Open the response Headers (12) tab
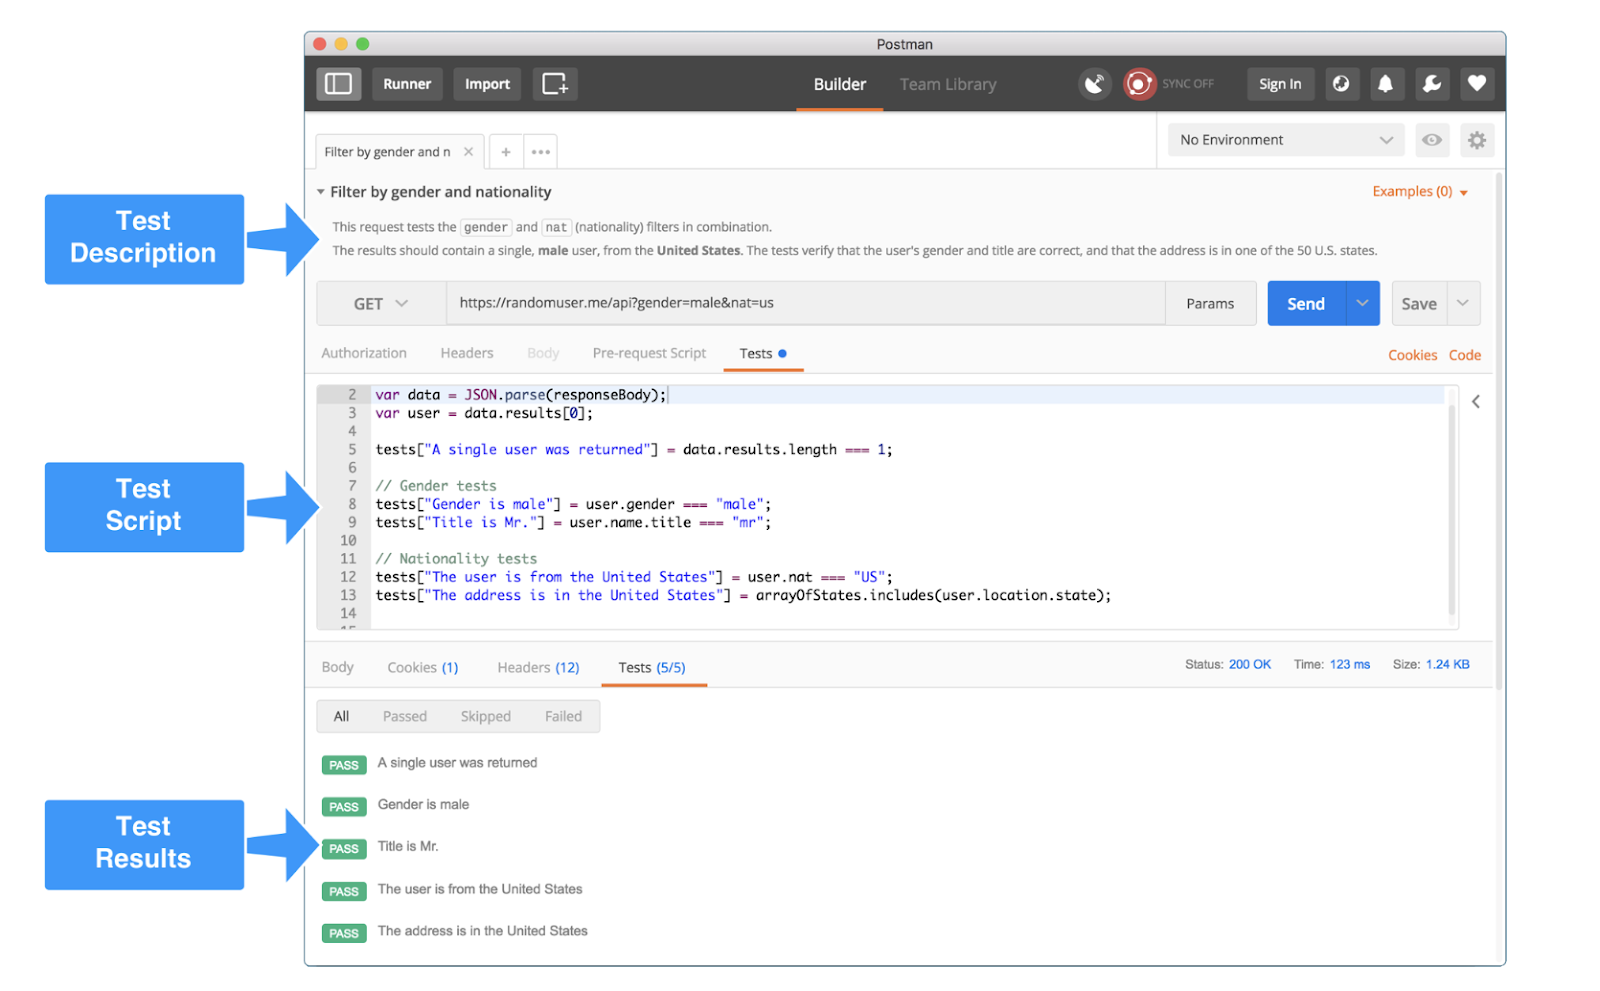Screen dimensions: 1600x991 pos(538,667)
